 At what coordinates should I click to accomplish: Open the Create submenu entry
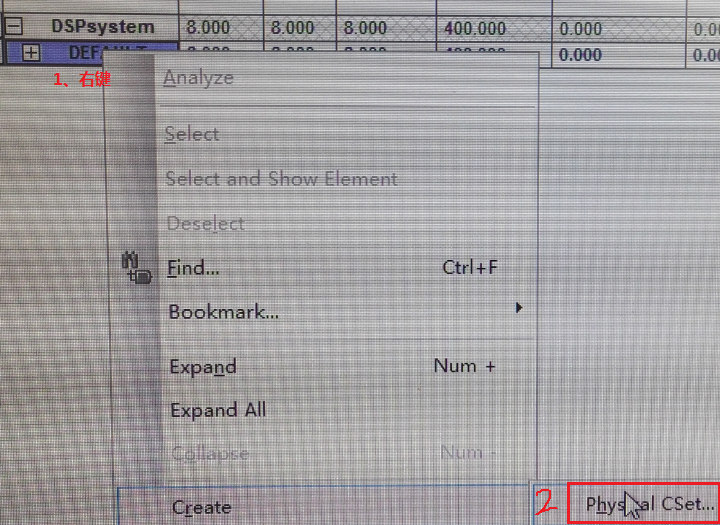click(x=201, y=507)
